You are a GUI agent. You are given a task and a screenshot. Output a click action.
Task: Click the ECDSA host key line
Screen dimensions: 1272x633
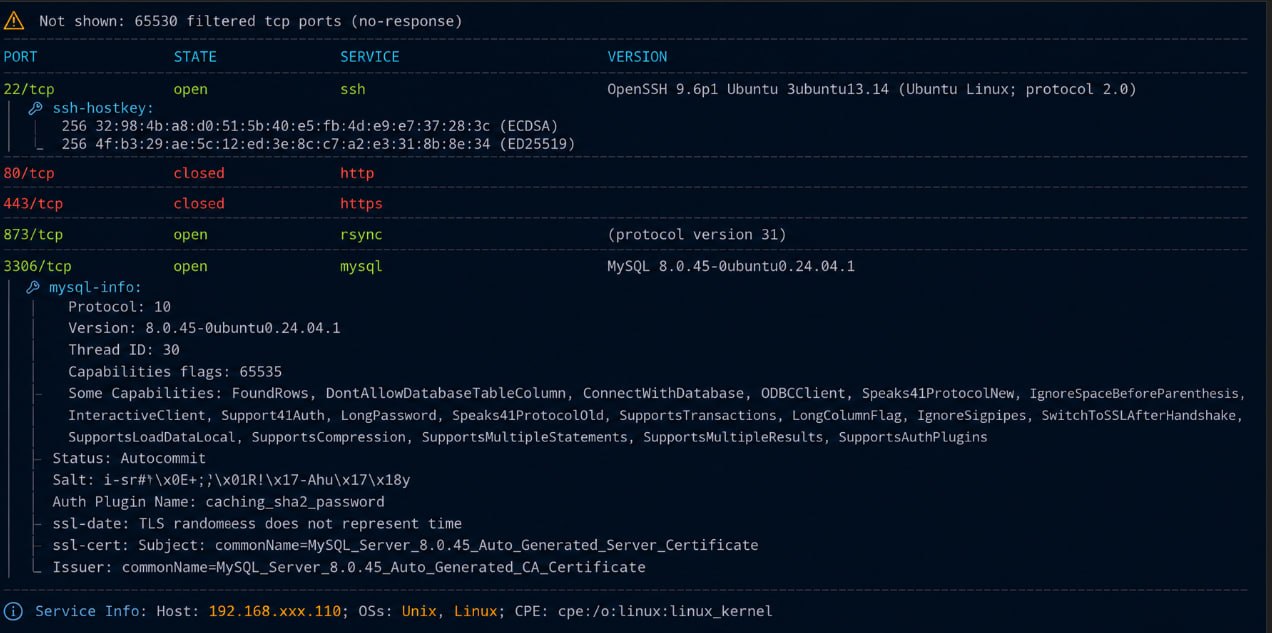309,126
